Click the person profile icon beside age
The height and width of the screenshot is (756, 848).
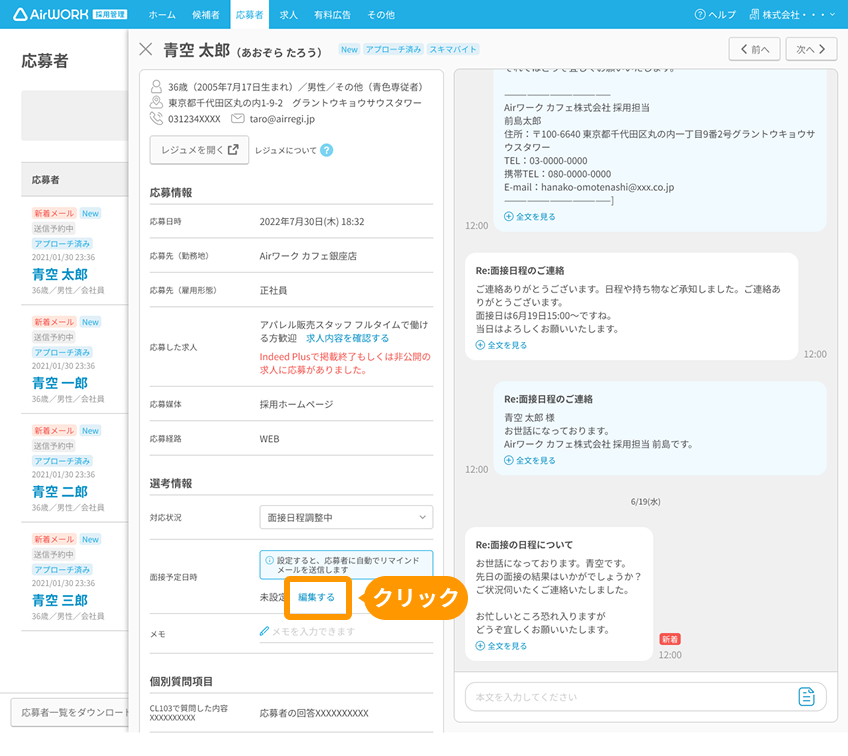[x=156, y=87]
